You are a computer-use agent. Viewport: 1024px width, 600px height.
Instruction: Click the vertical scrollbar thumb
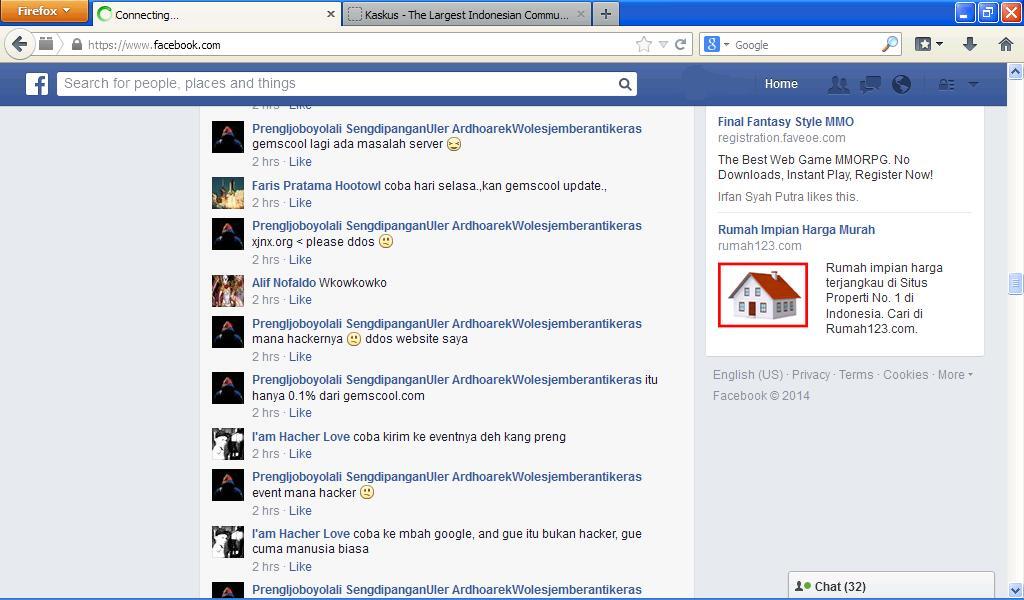click(1015, 284)
